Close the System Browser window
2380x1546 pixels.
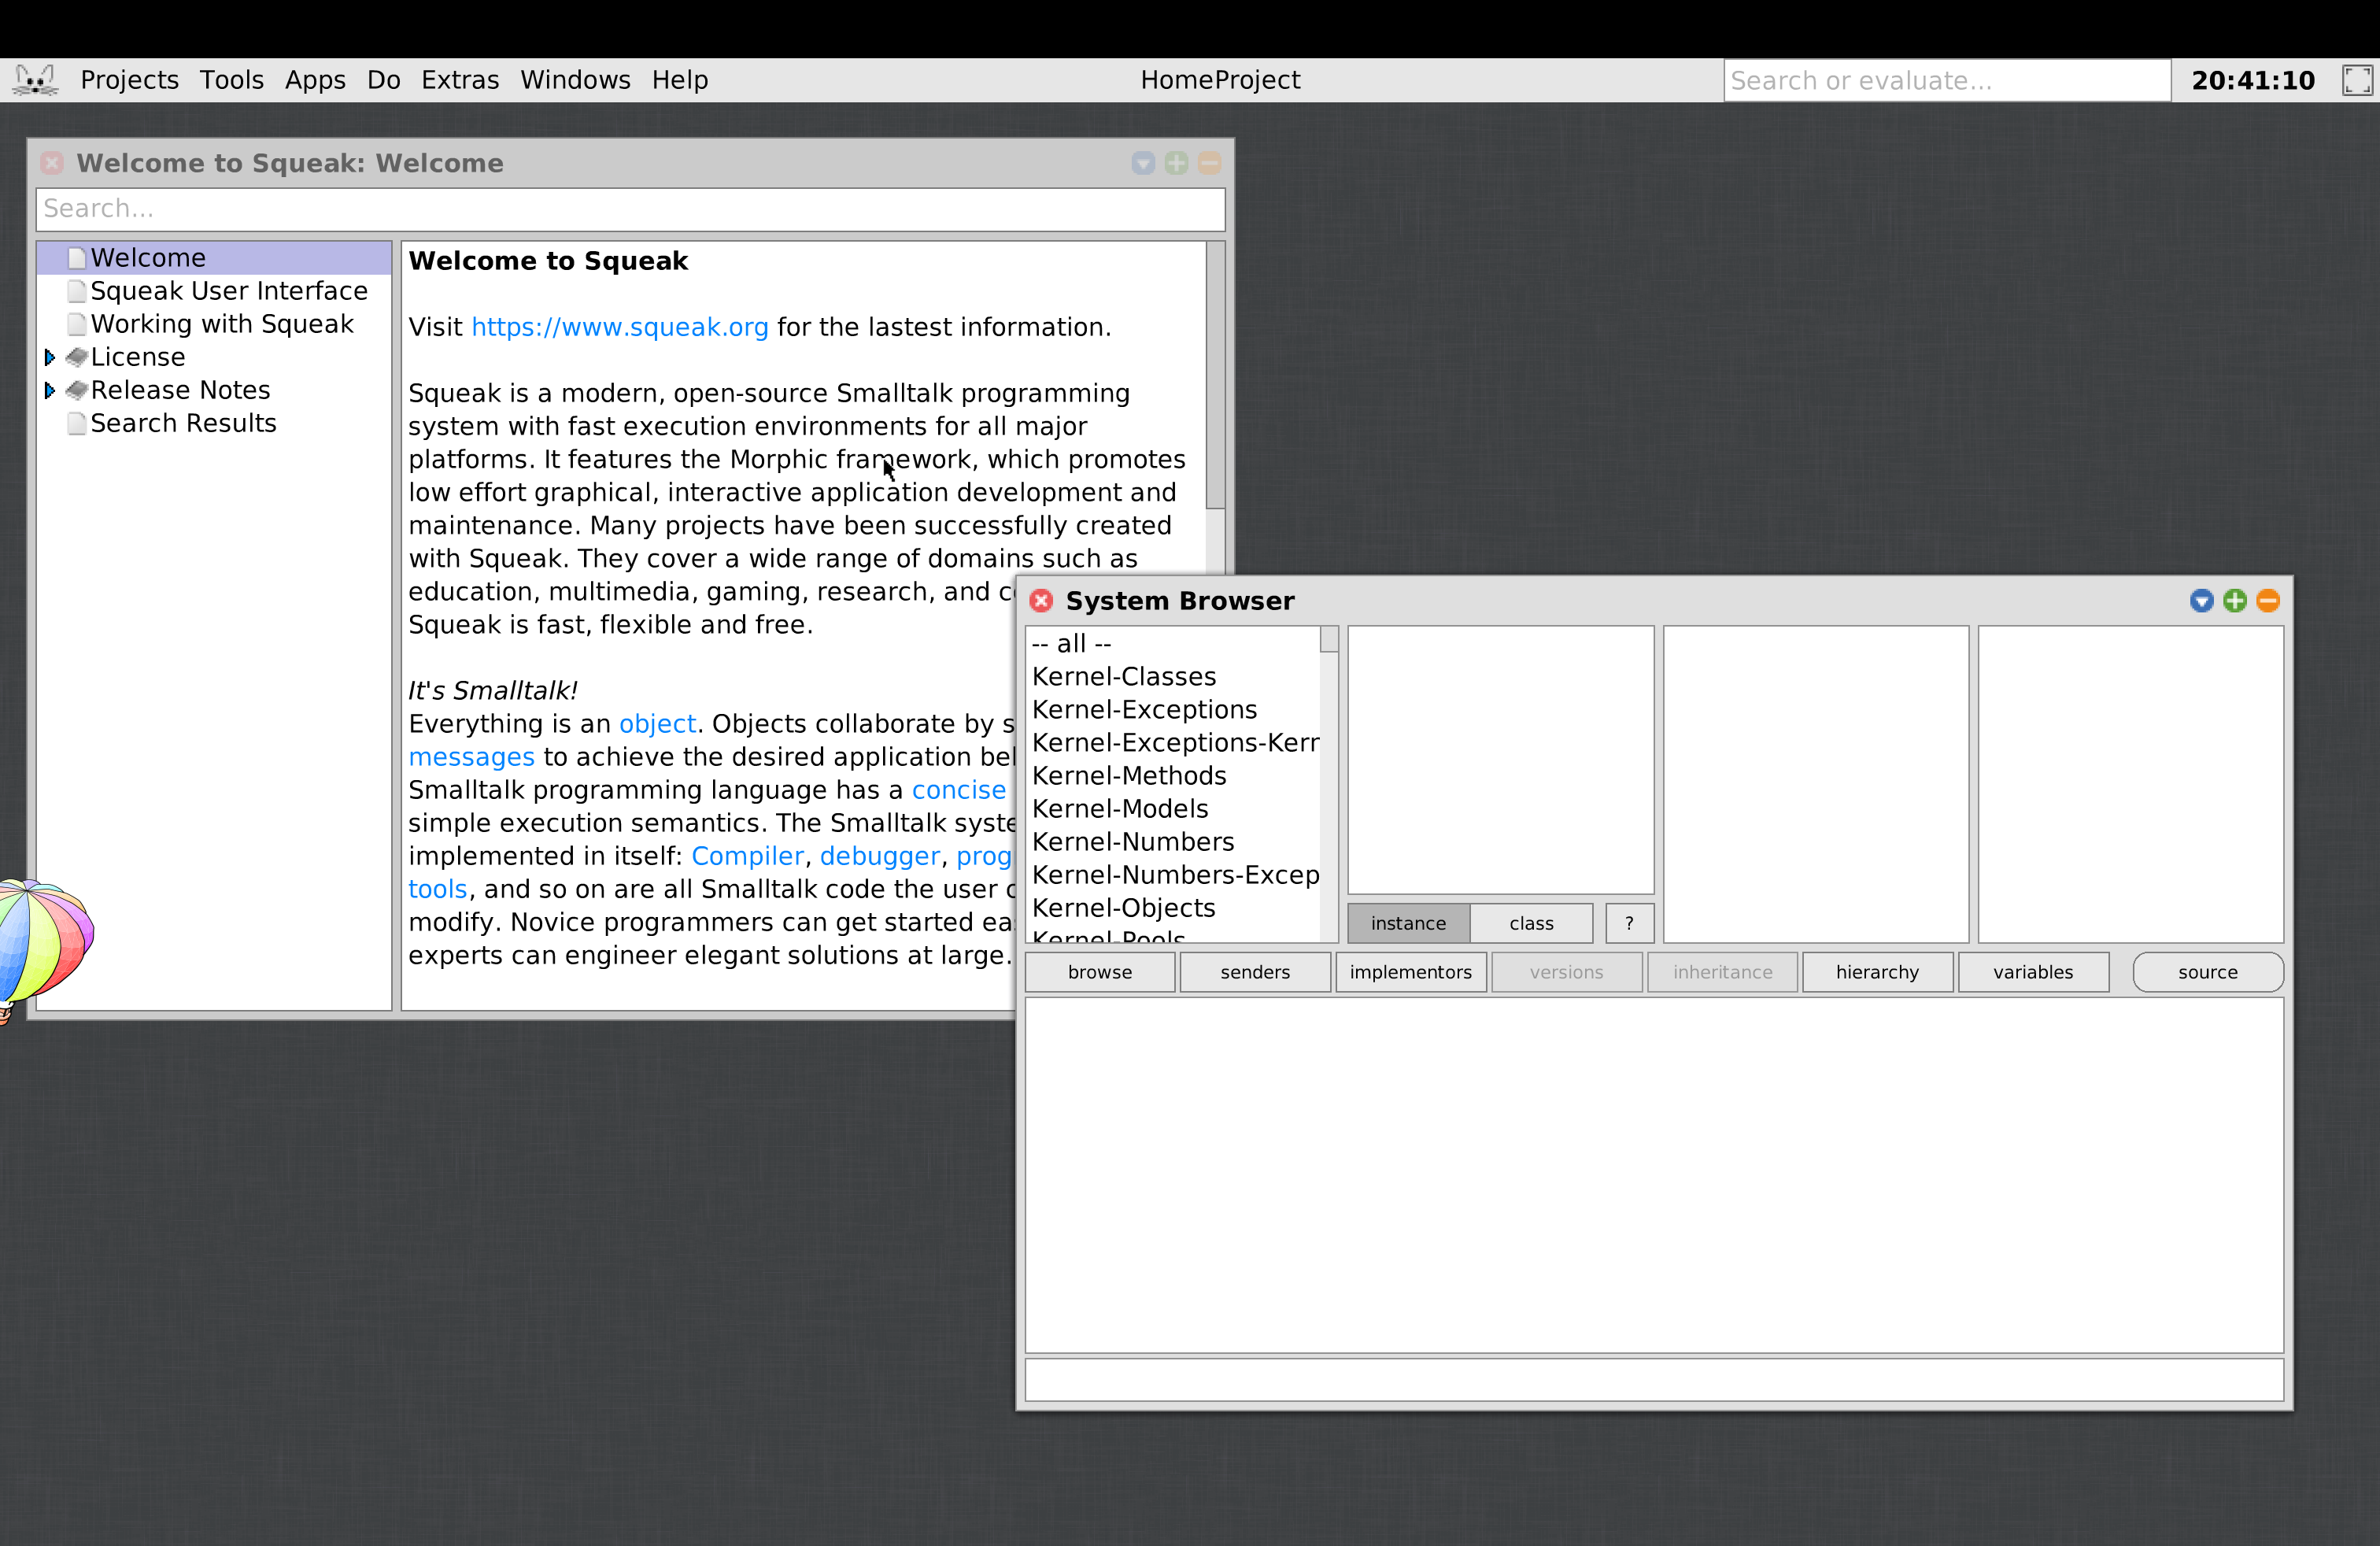1041,601
